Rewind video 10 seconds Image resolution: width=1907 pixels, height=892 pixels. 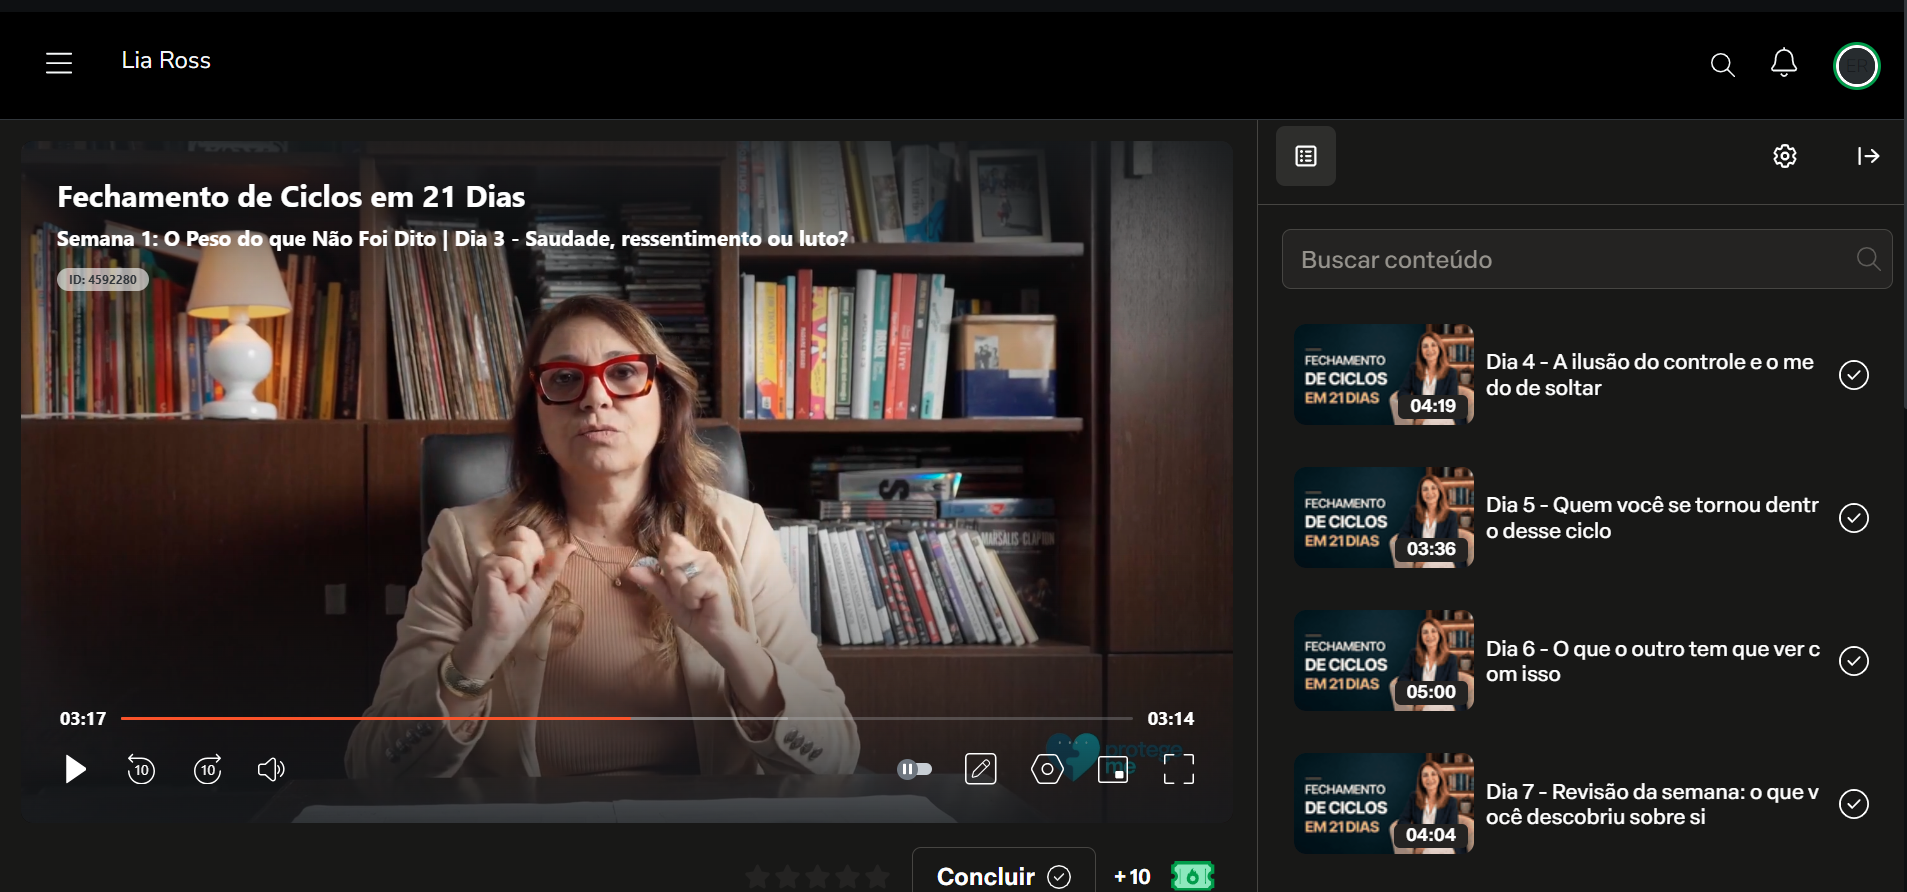(x=141, y=769)
